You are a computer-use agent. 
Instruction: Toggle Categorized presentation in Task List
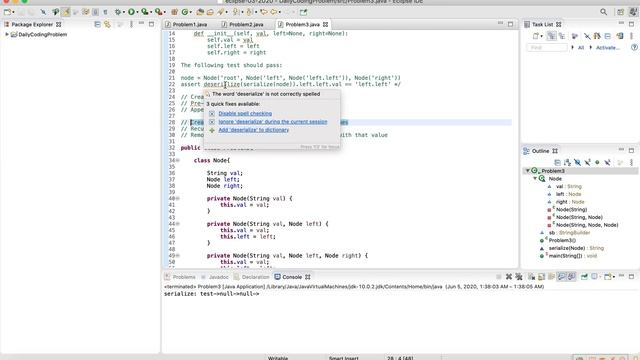point(551,36)
